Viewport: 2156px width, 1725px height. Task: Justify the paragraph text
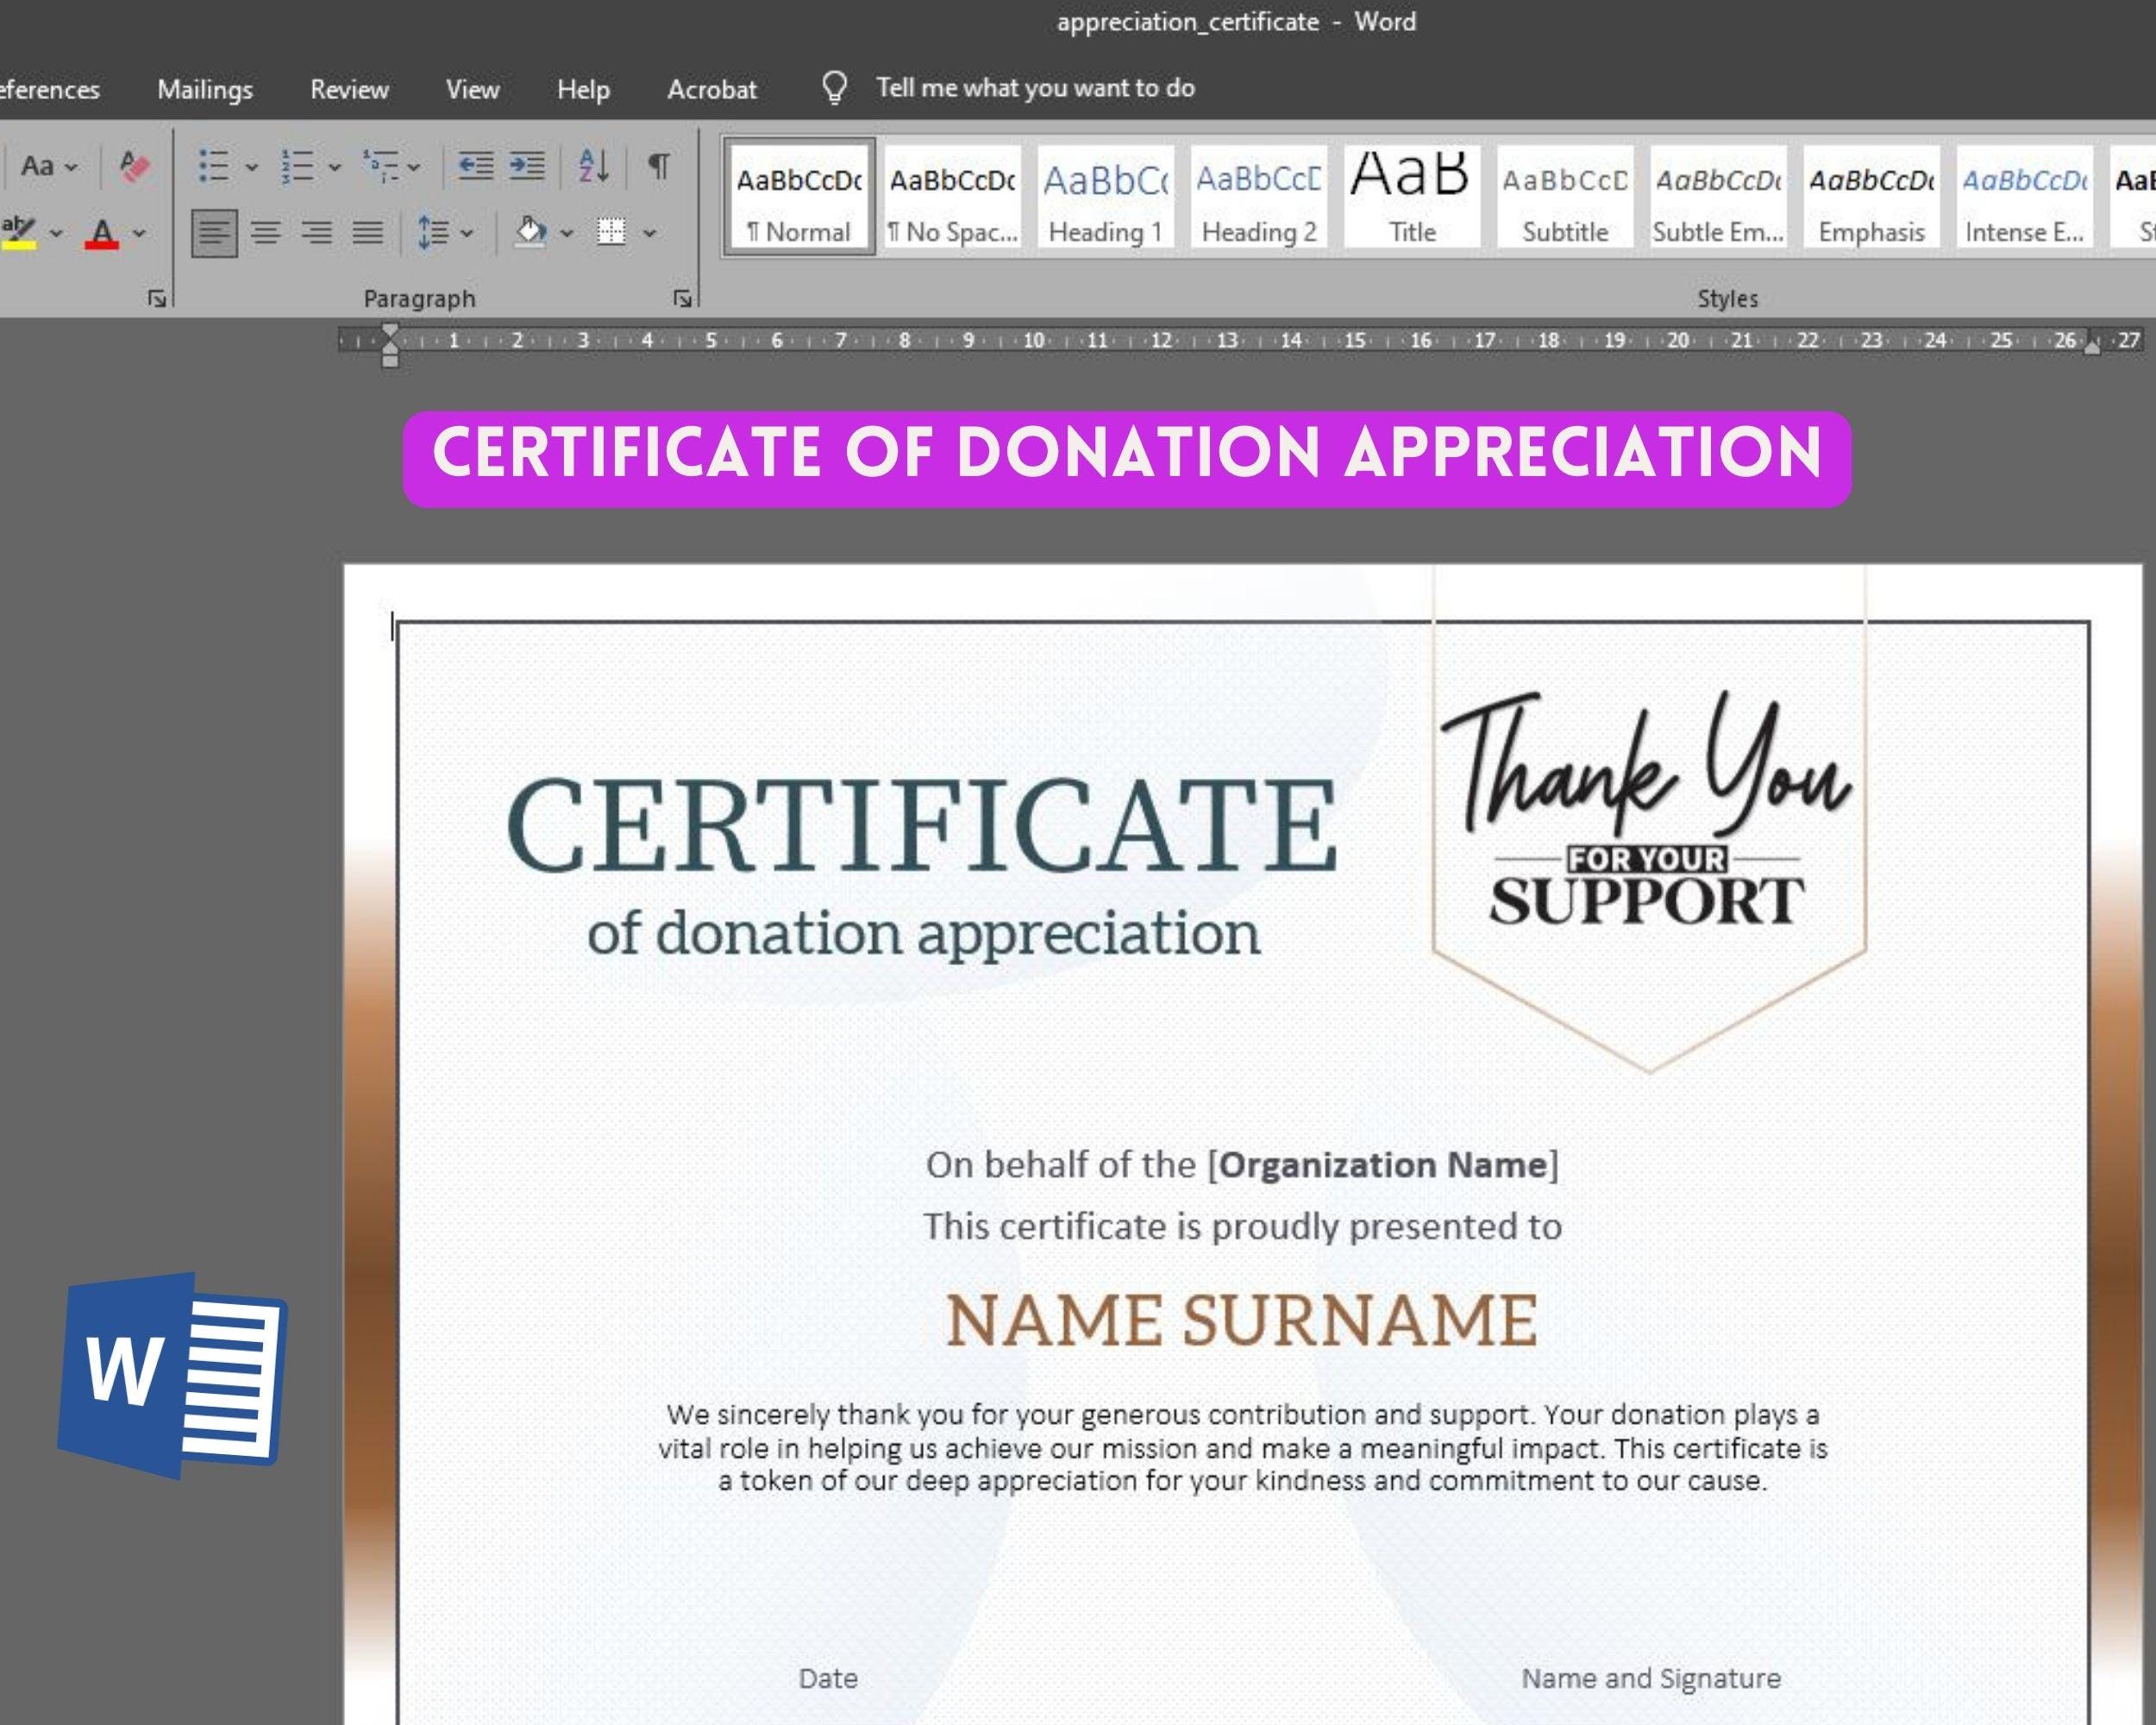368,233
